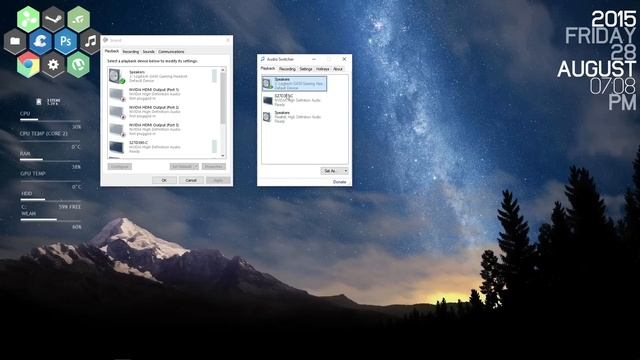Click NVIDIA HDMI Output (Port 2) device icon

pyautogui.click(x=117, y=111)
